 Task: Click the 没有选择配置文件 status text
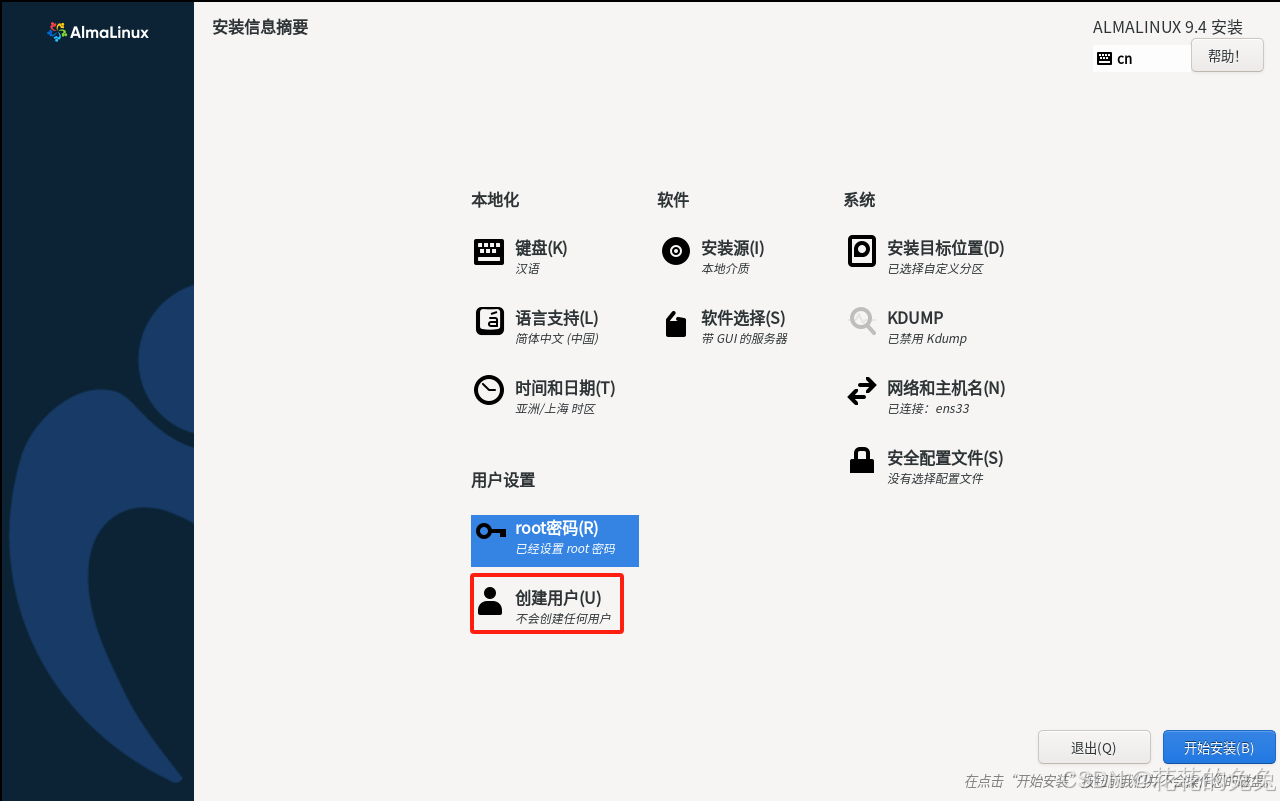935,479
